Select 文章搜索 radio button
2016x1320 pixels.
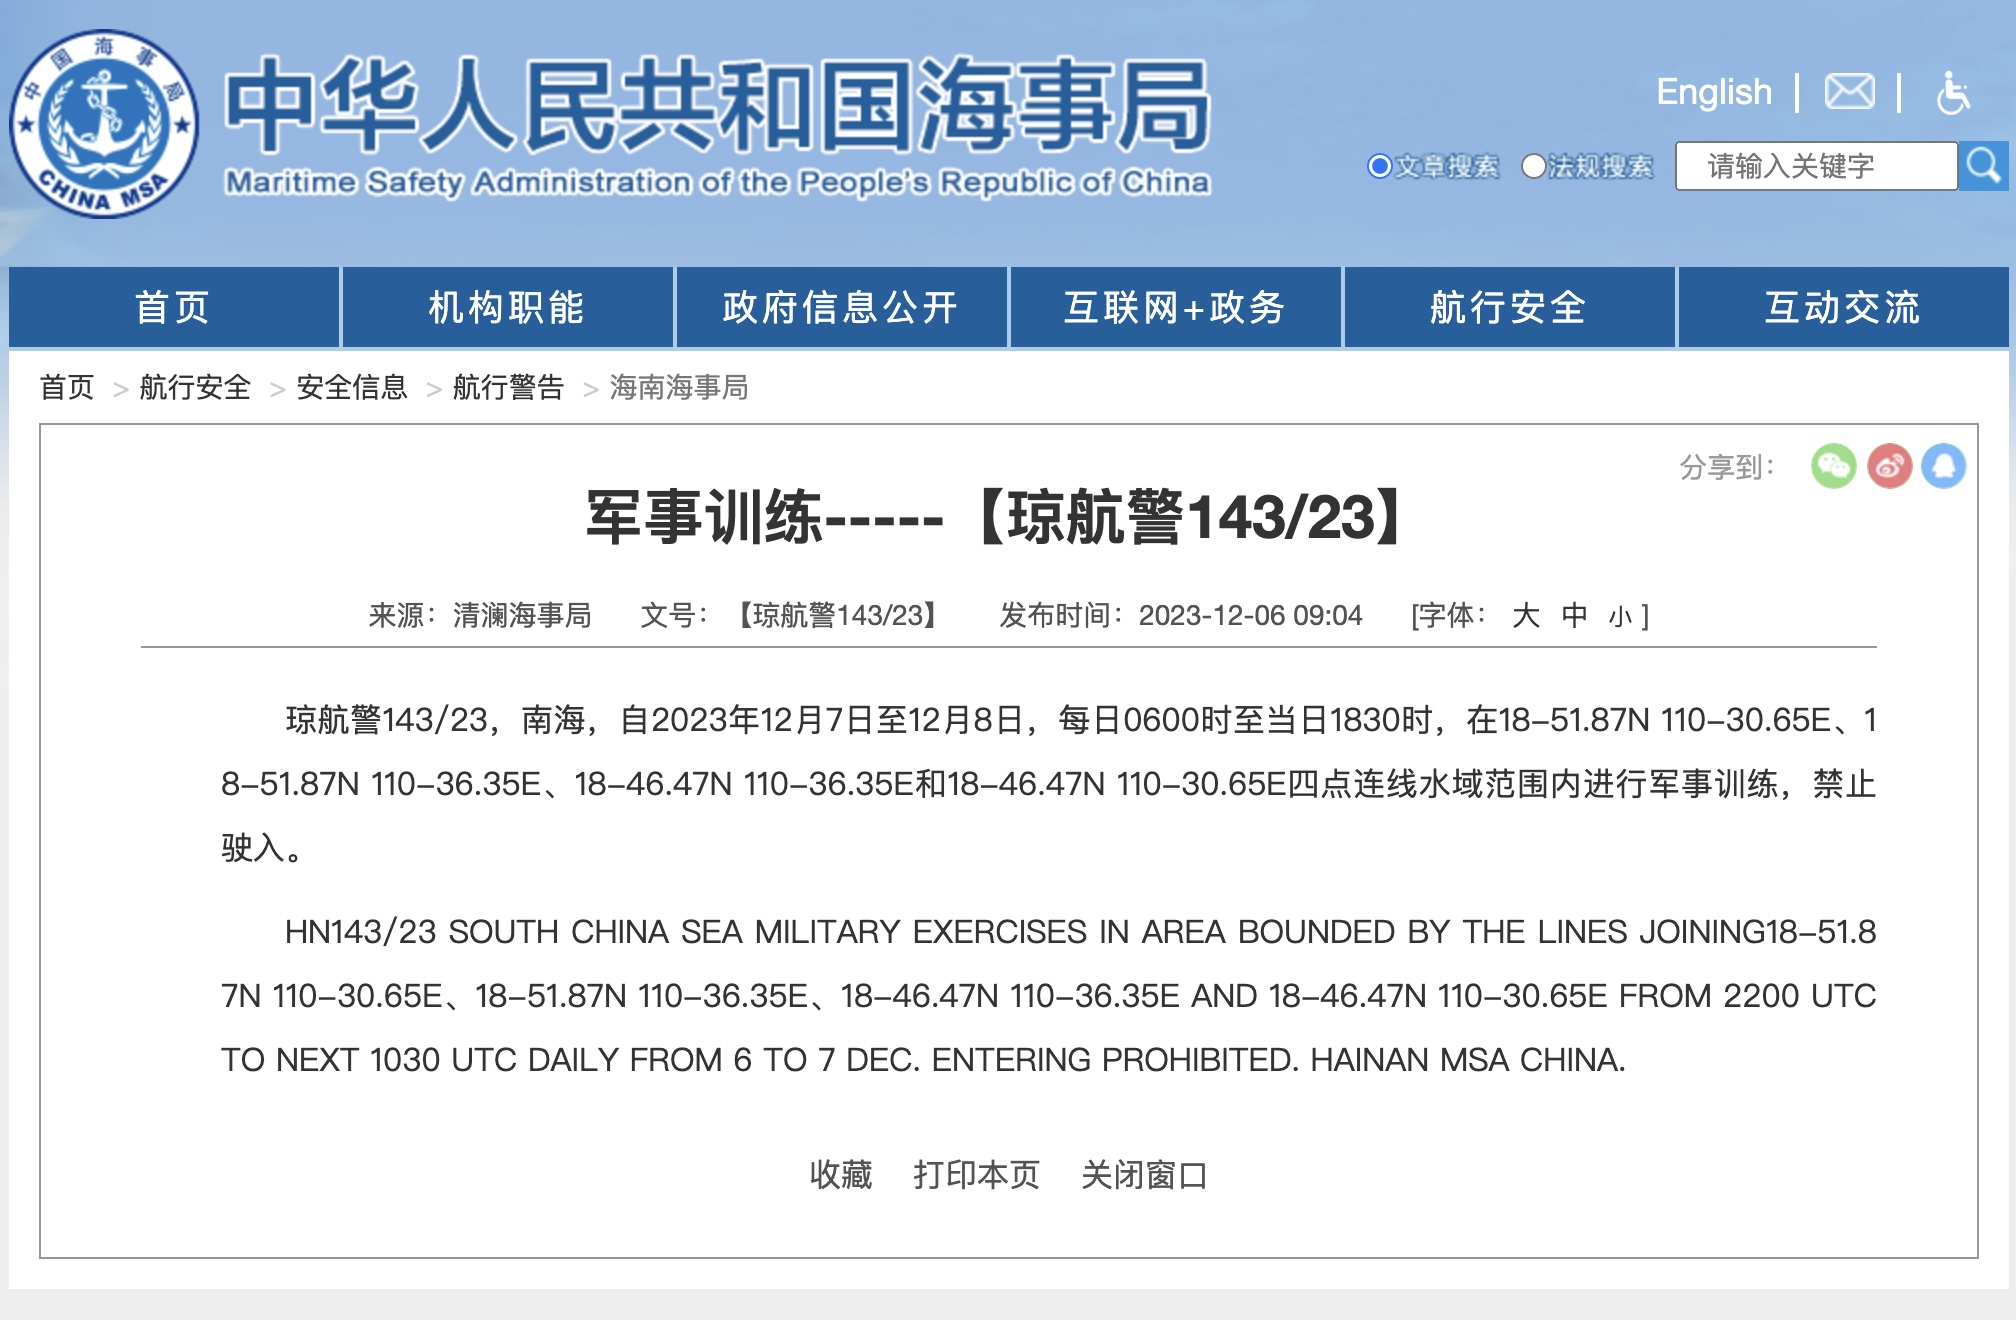point(1380,166)
